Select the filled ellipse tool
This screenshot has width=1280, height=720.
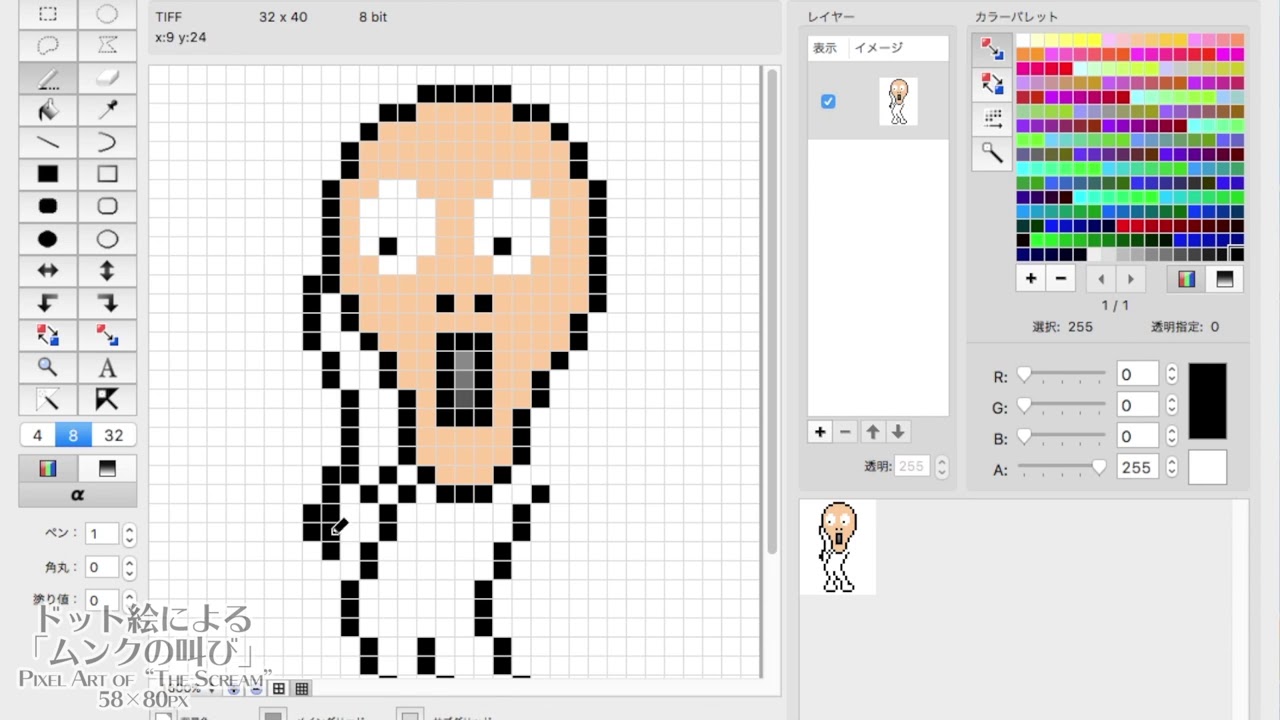click(x=47, y=239)
